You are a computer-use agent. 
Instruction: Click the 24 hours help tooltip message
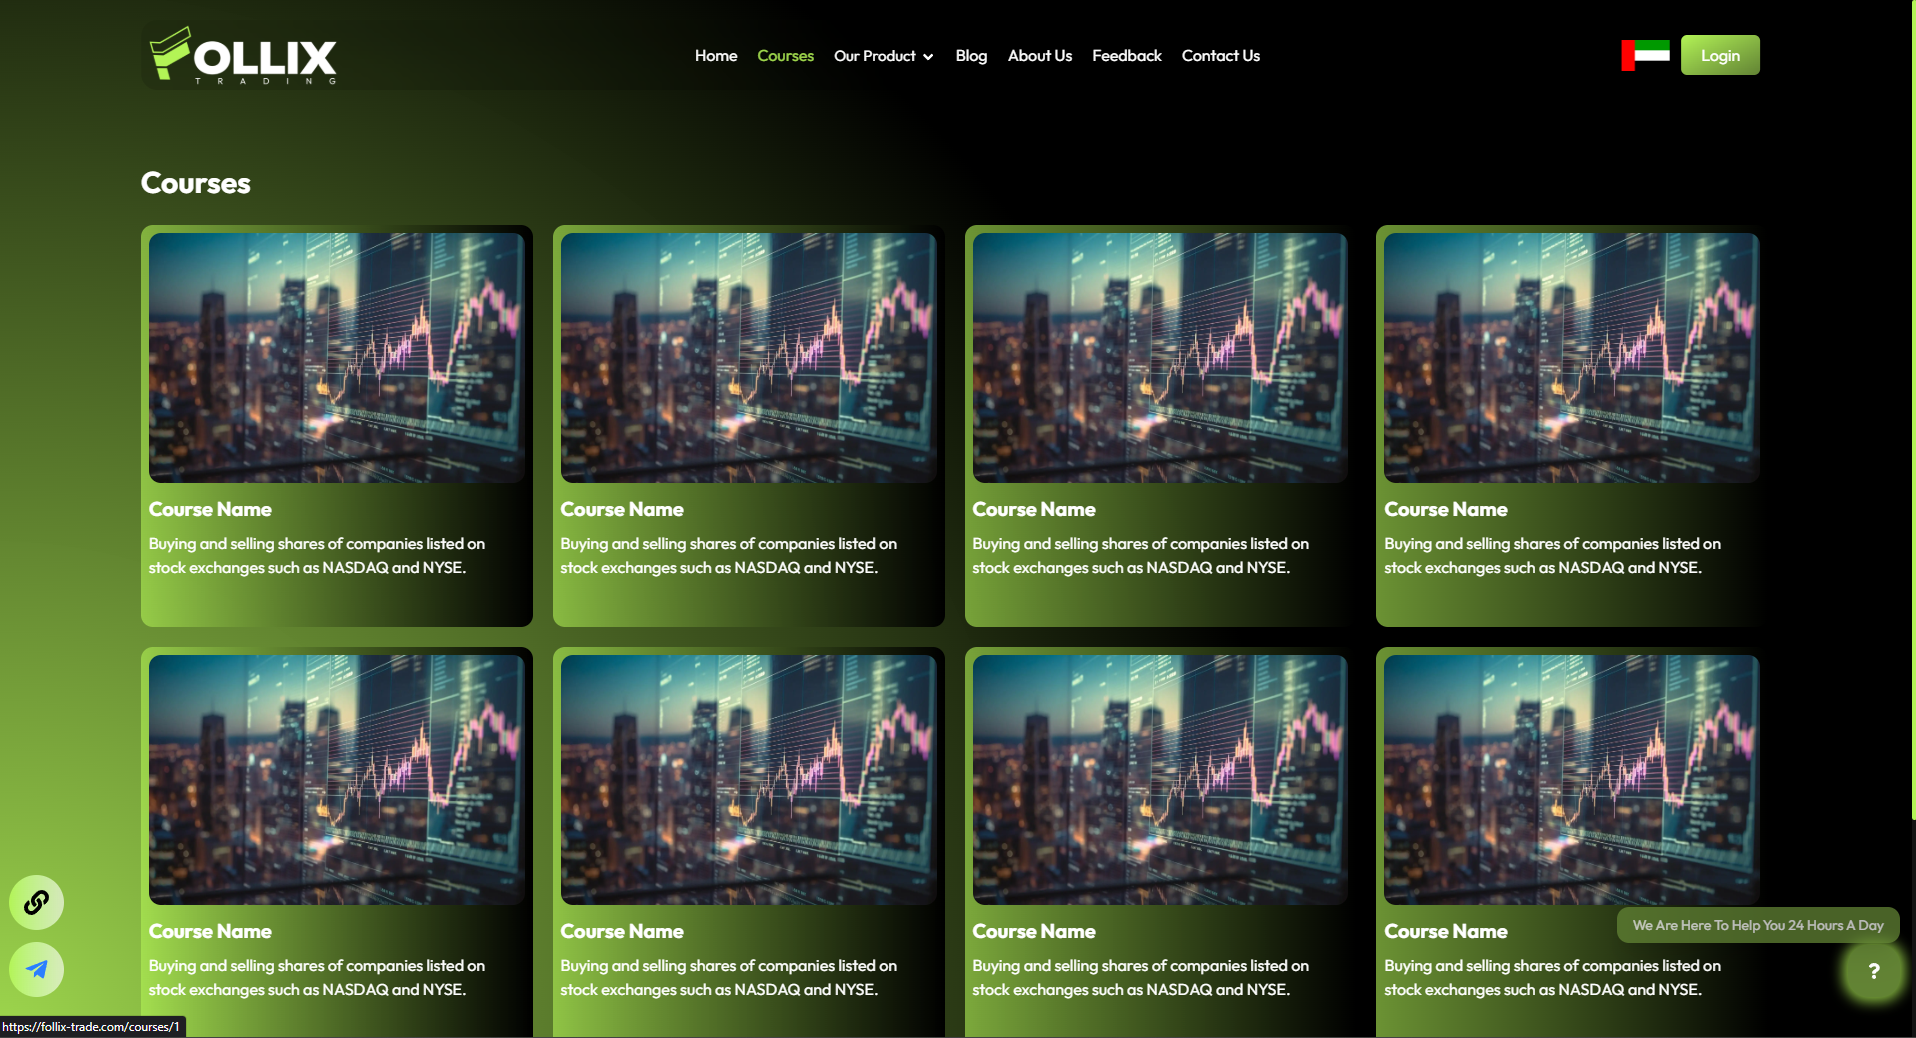[x=1757, y=925]
